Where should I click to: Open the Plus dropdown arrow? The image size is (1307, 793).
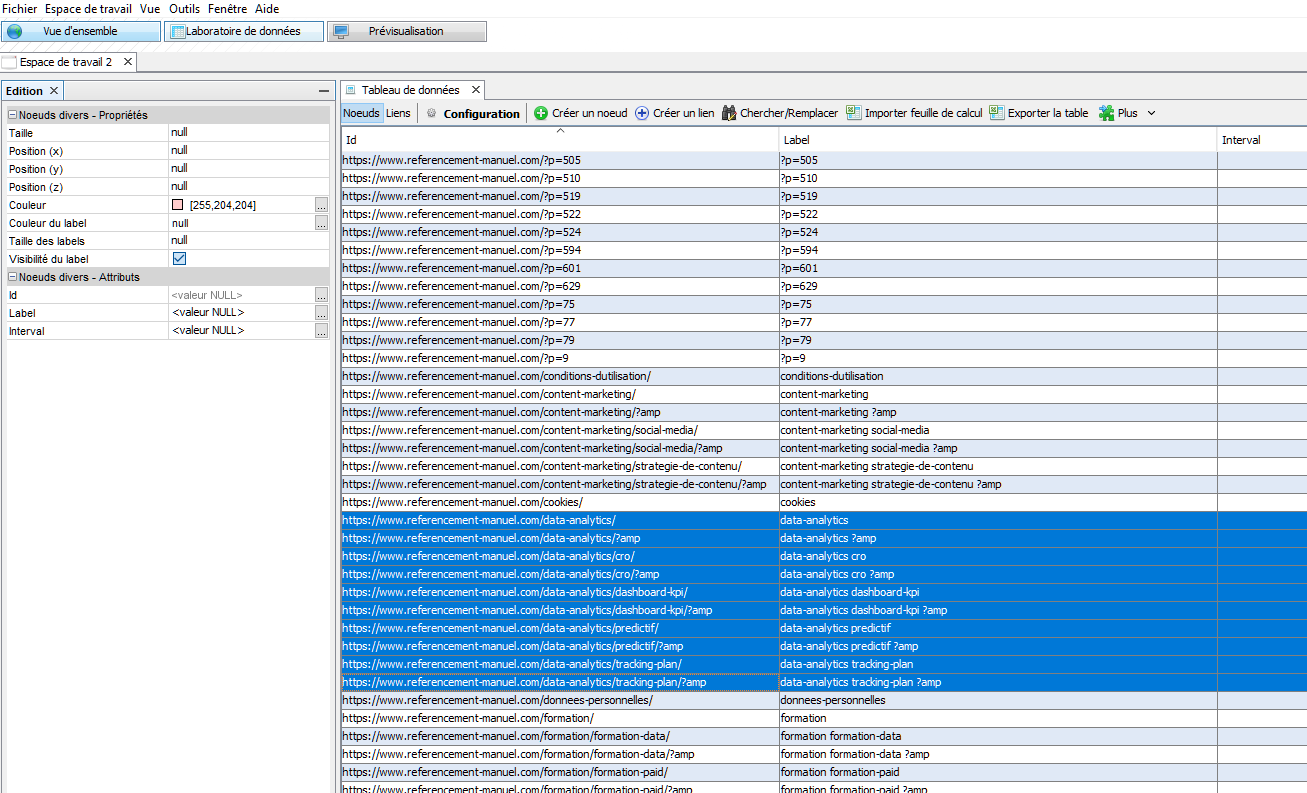click(1151, 113)
